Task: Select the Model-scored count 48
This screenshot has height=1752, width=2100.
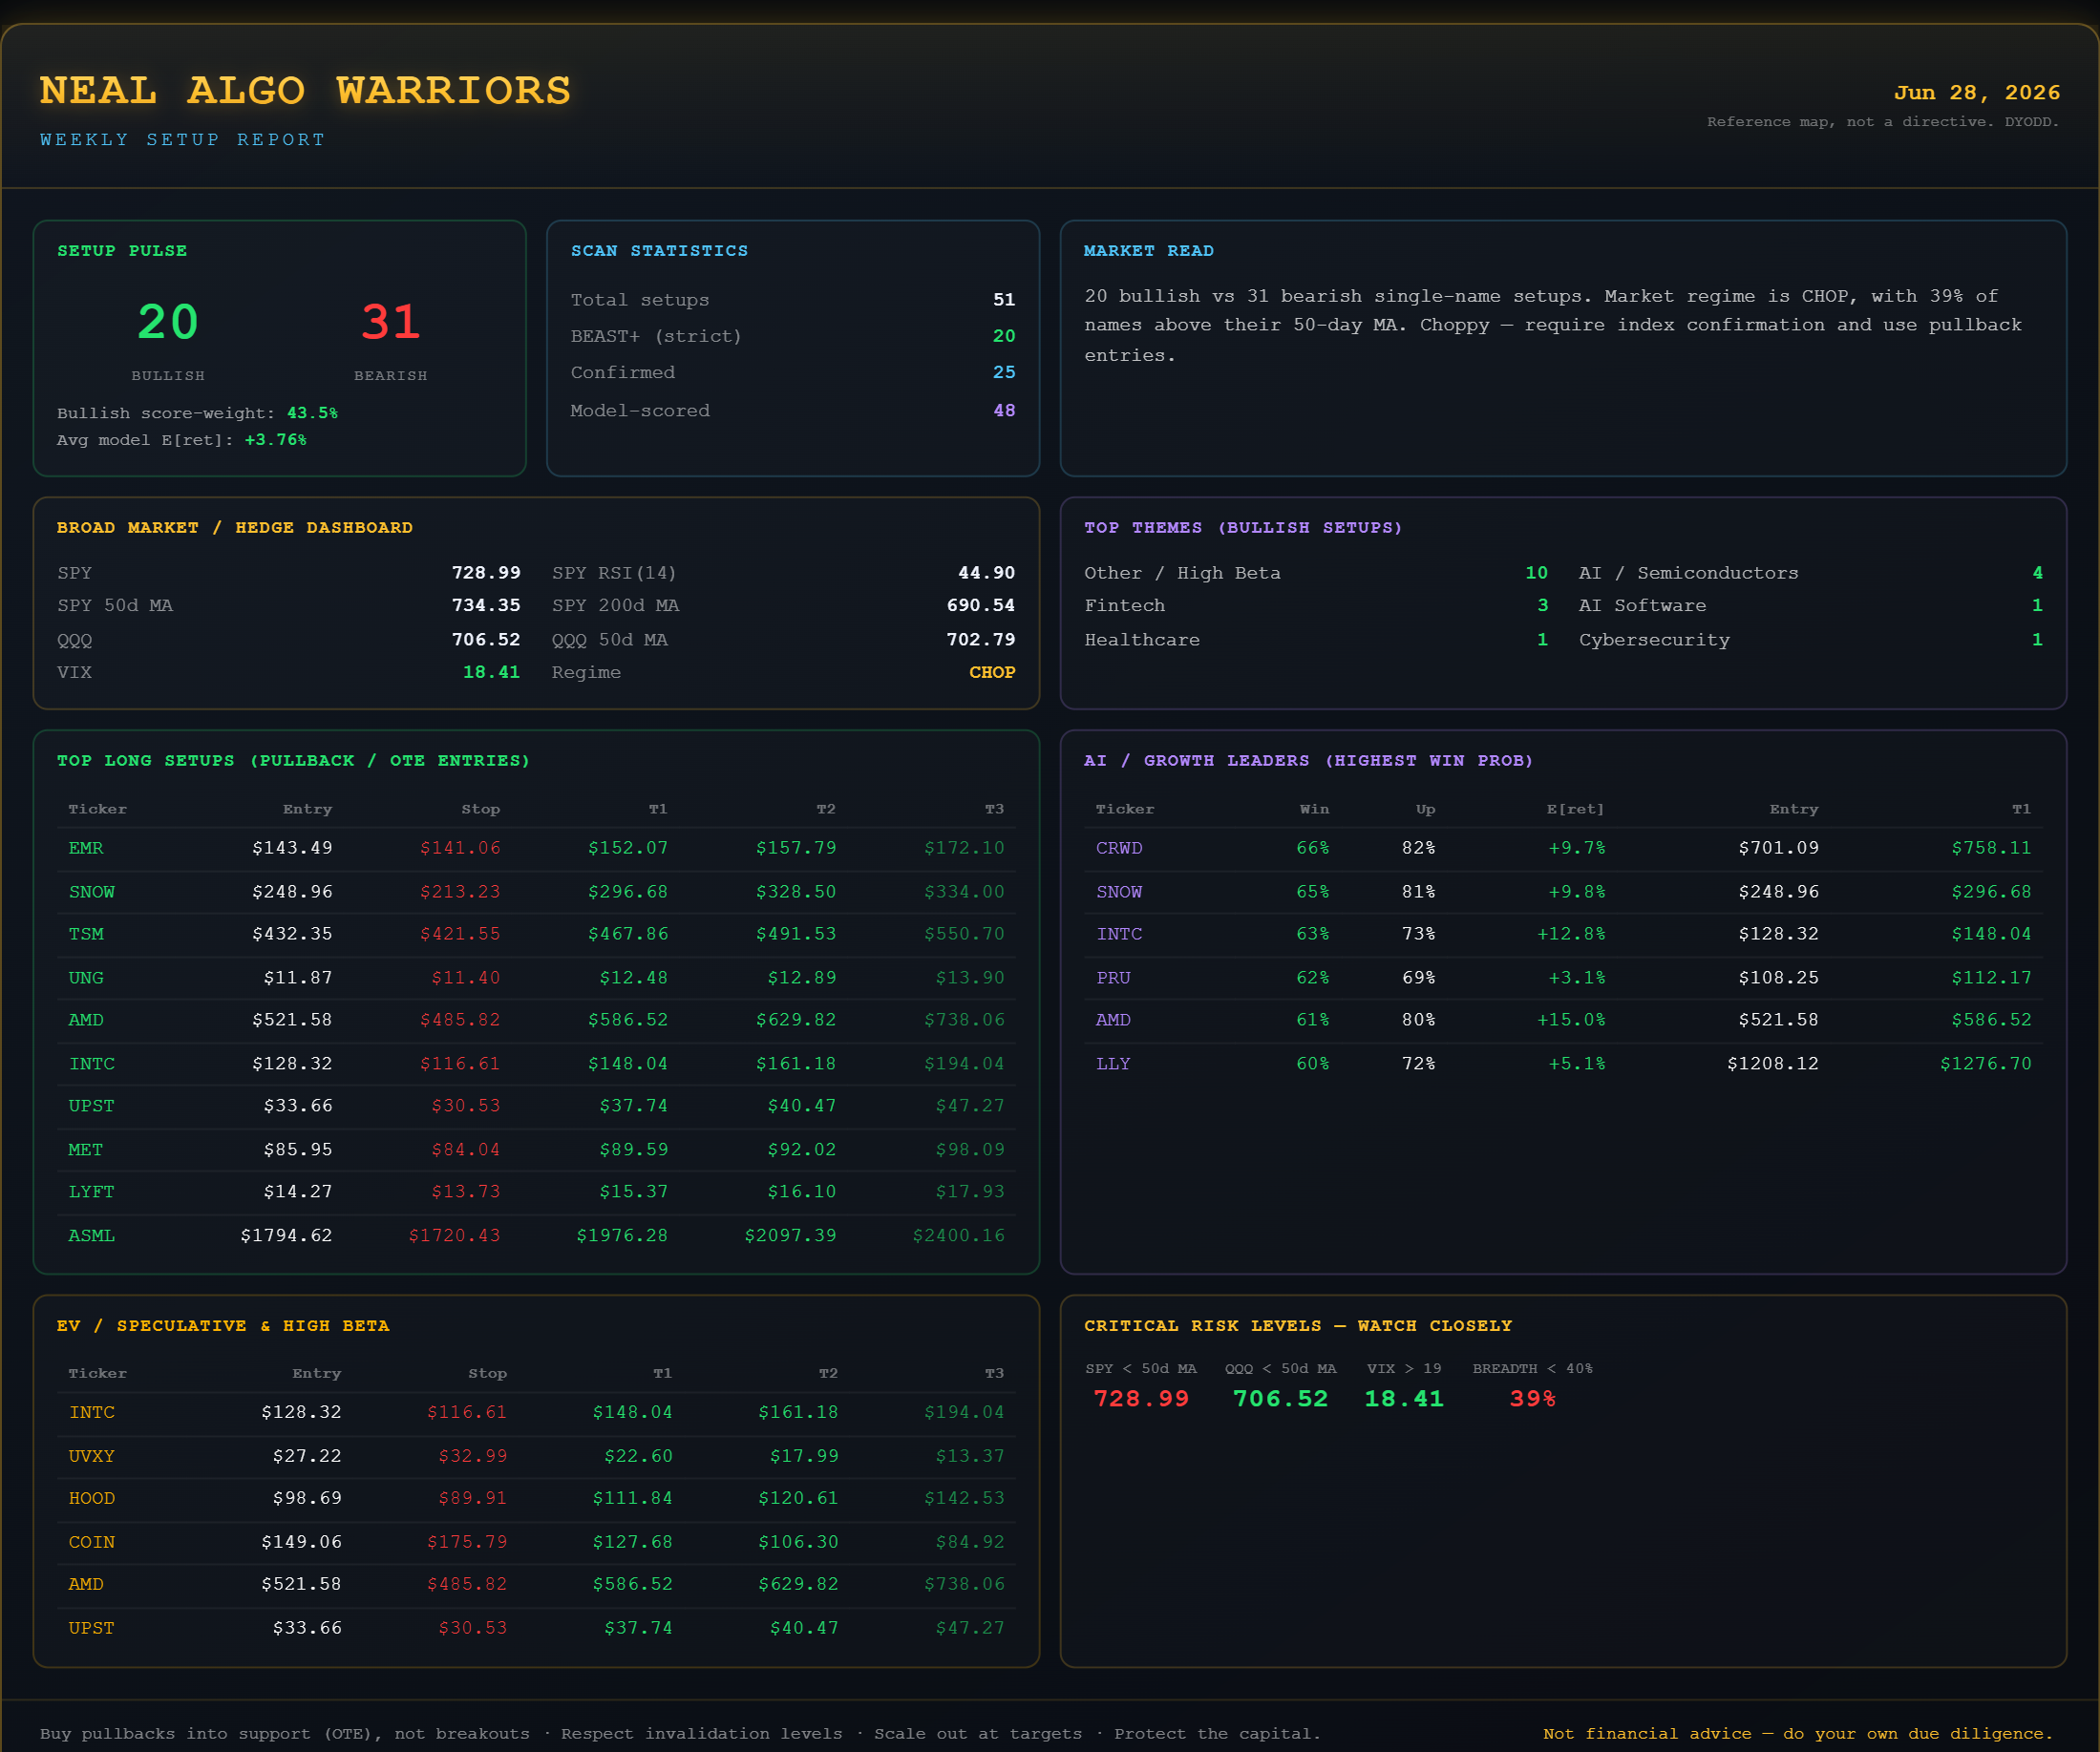Action: (1004, 410)
